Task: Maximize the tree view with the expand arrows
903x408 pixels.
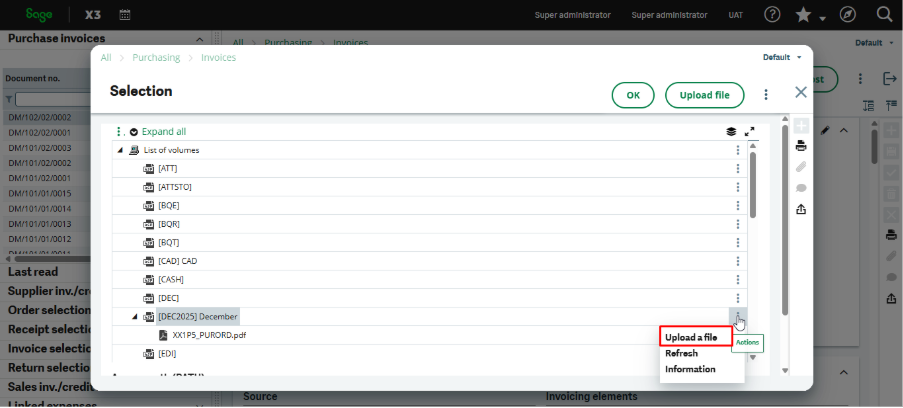Action: [750, 131]
